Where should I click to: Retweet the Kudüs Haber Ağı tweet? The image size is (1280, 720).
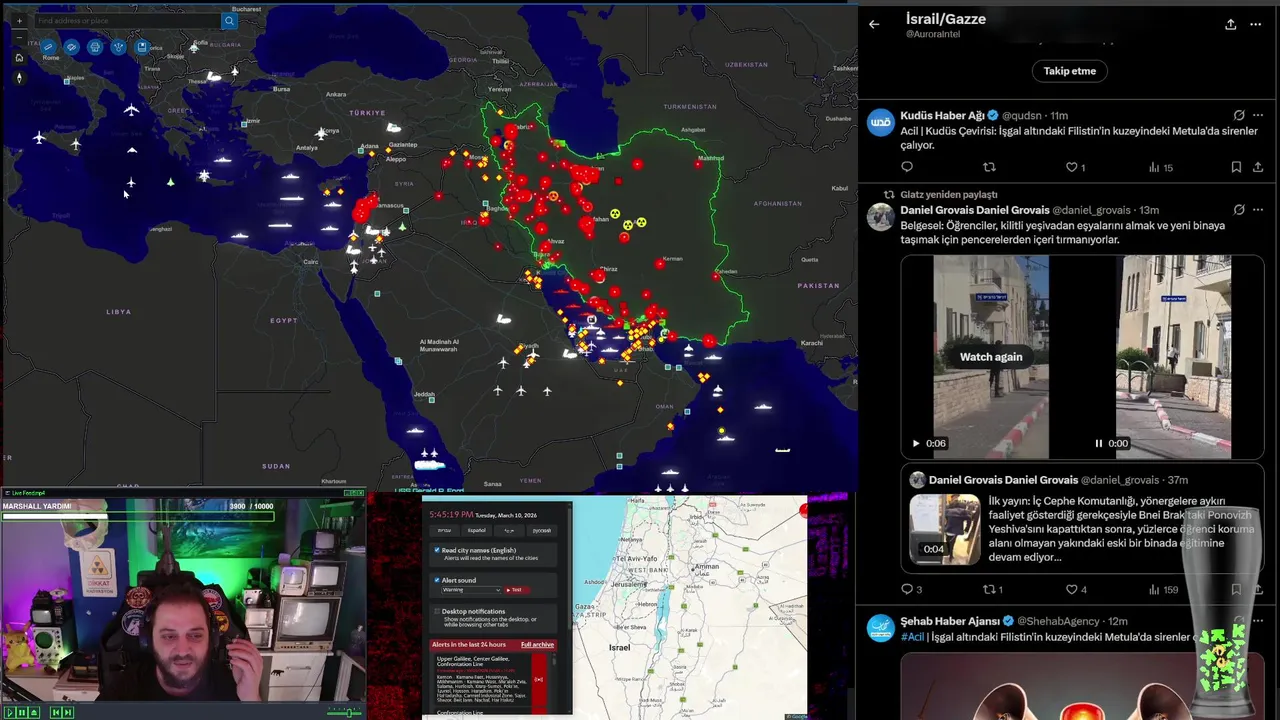989,167
